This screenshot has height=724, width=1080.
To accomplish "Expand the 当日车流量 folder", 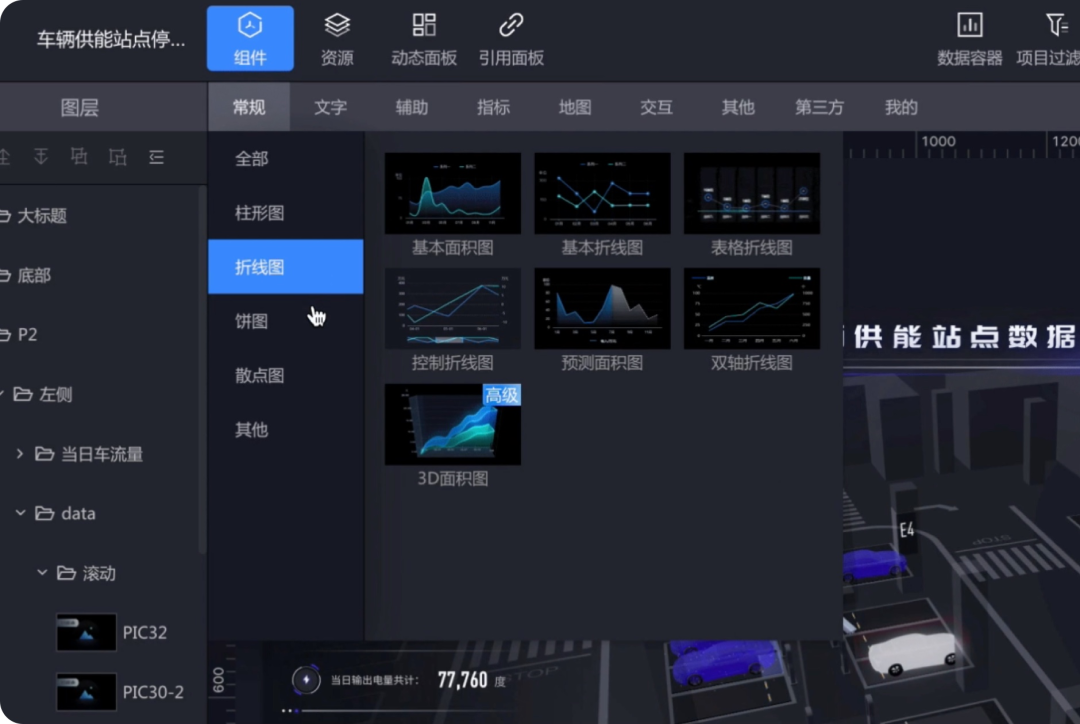I will coord(20,453).
